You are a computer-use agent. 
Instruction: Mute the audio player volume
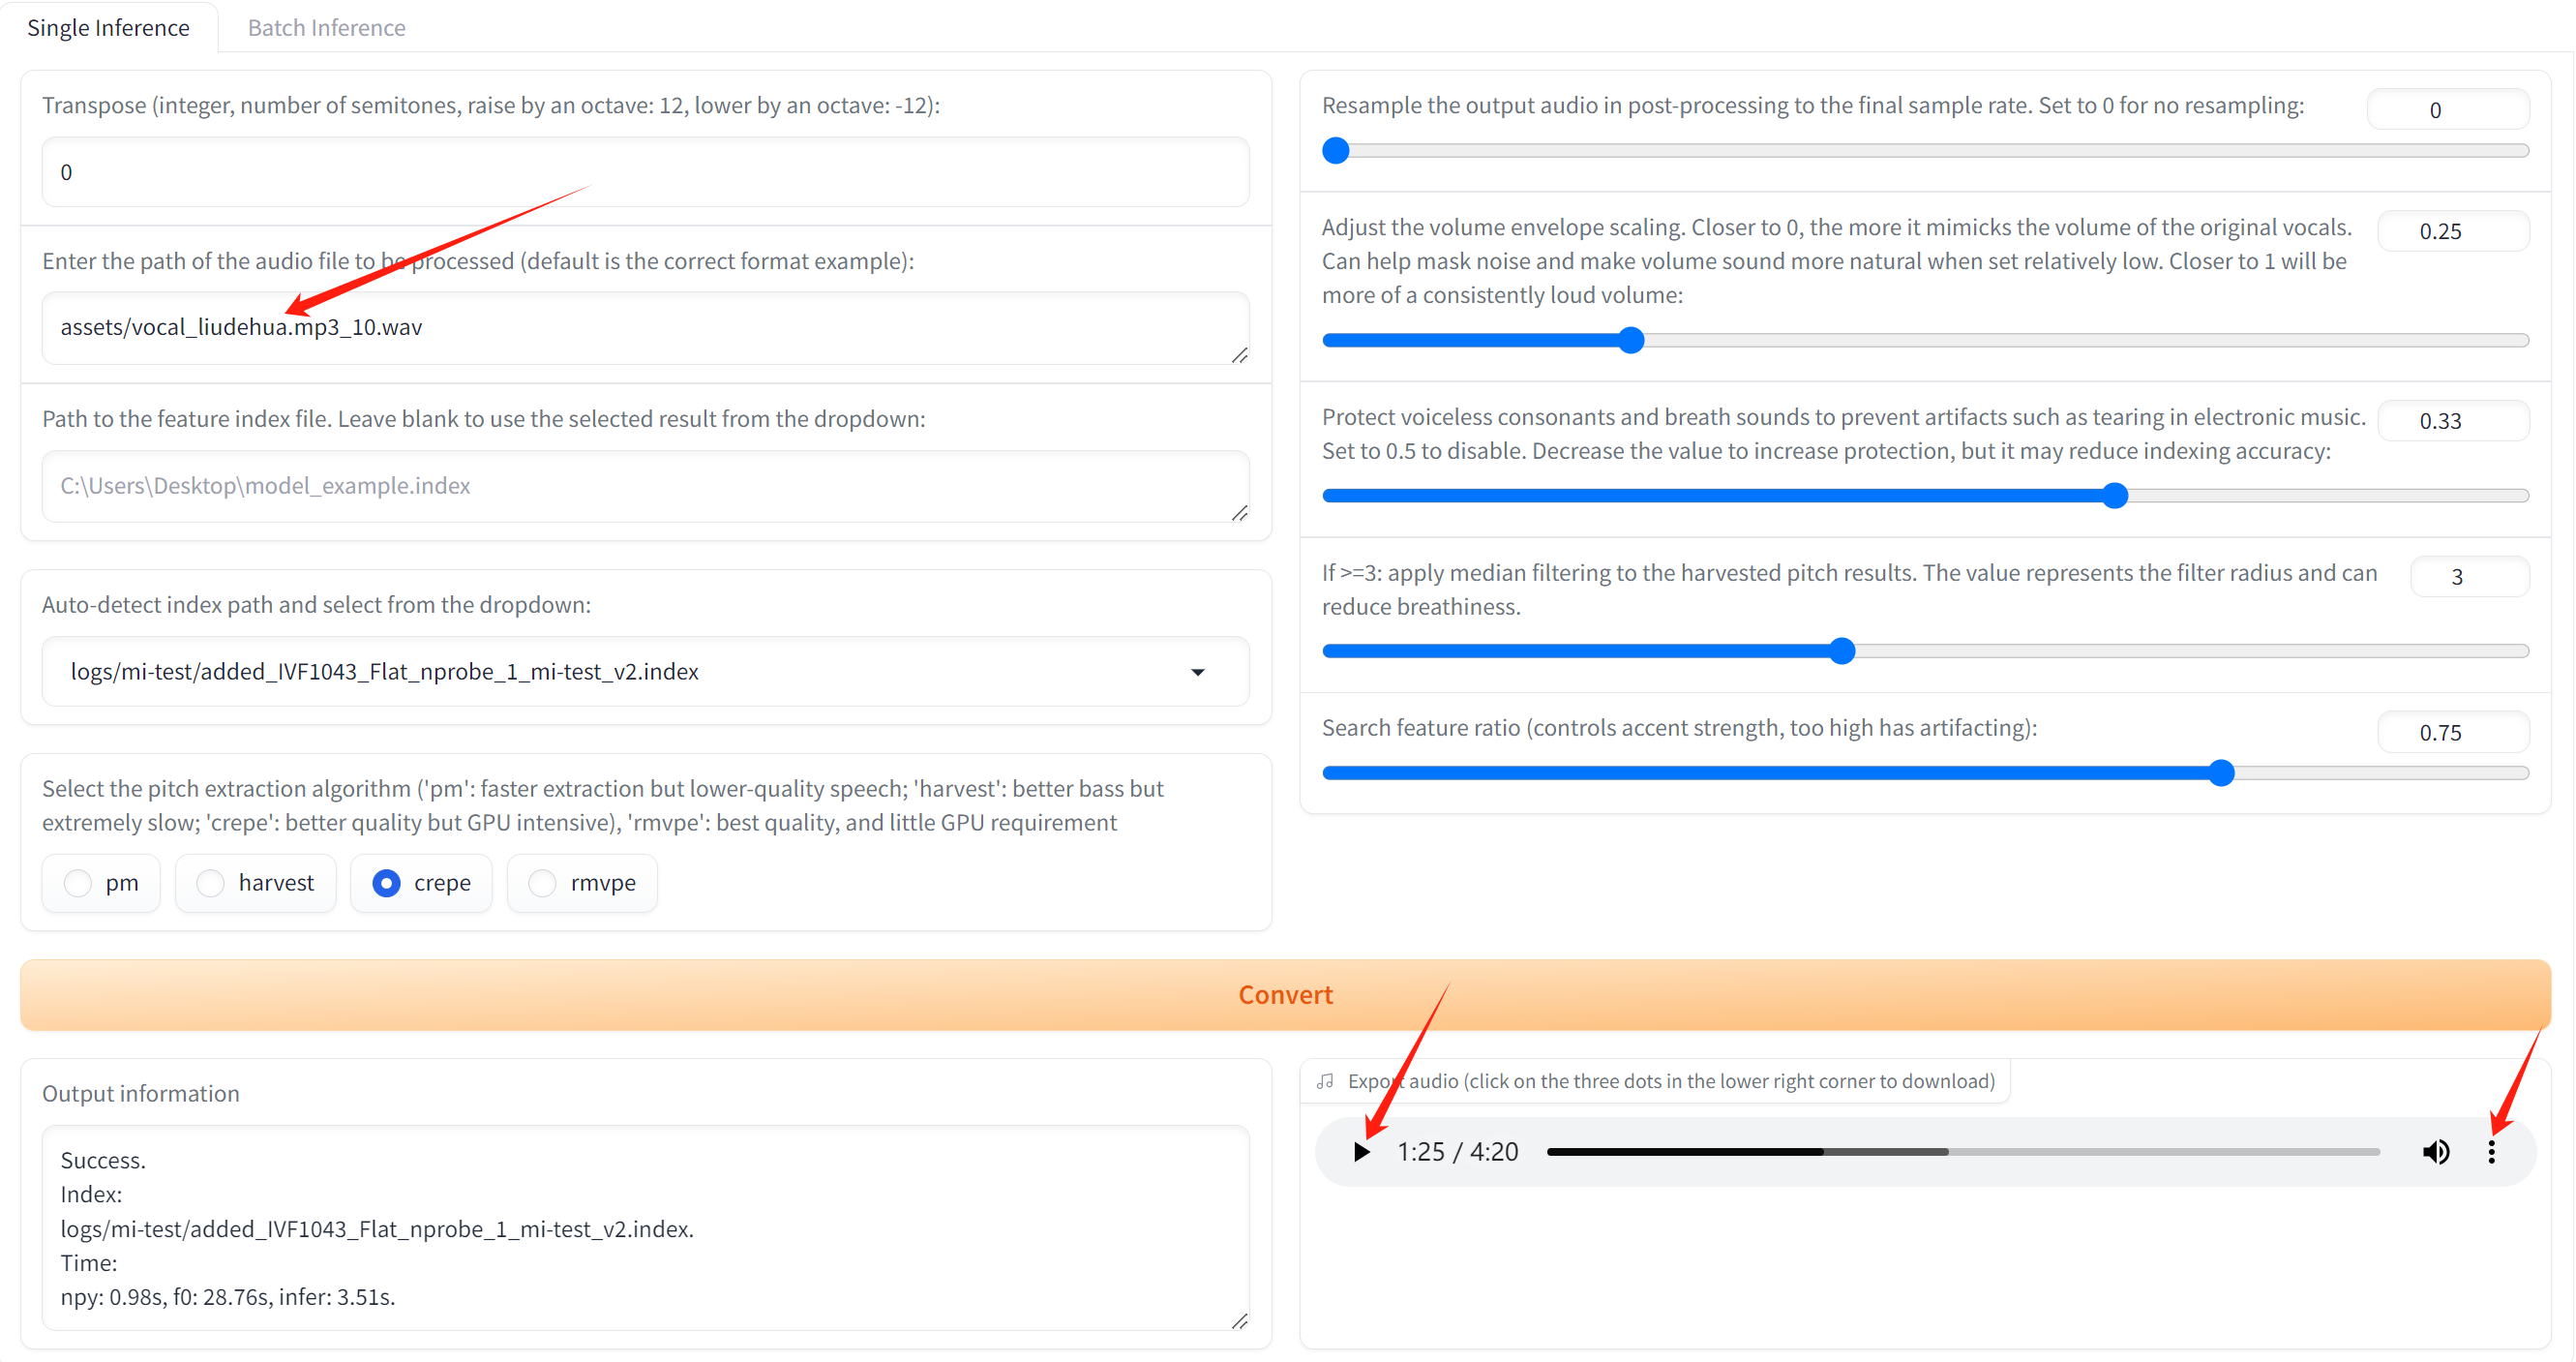coord(2436,1152)
